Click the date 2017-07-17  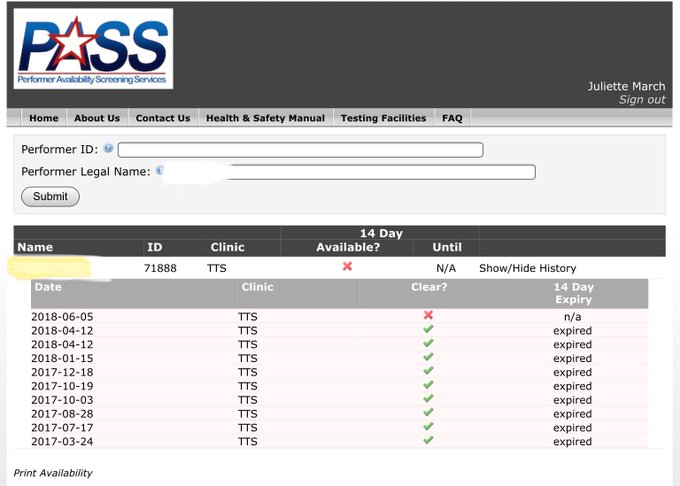[x=62, y=428]
